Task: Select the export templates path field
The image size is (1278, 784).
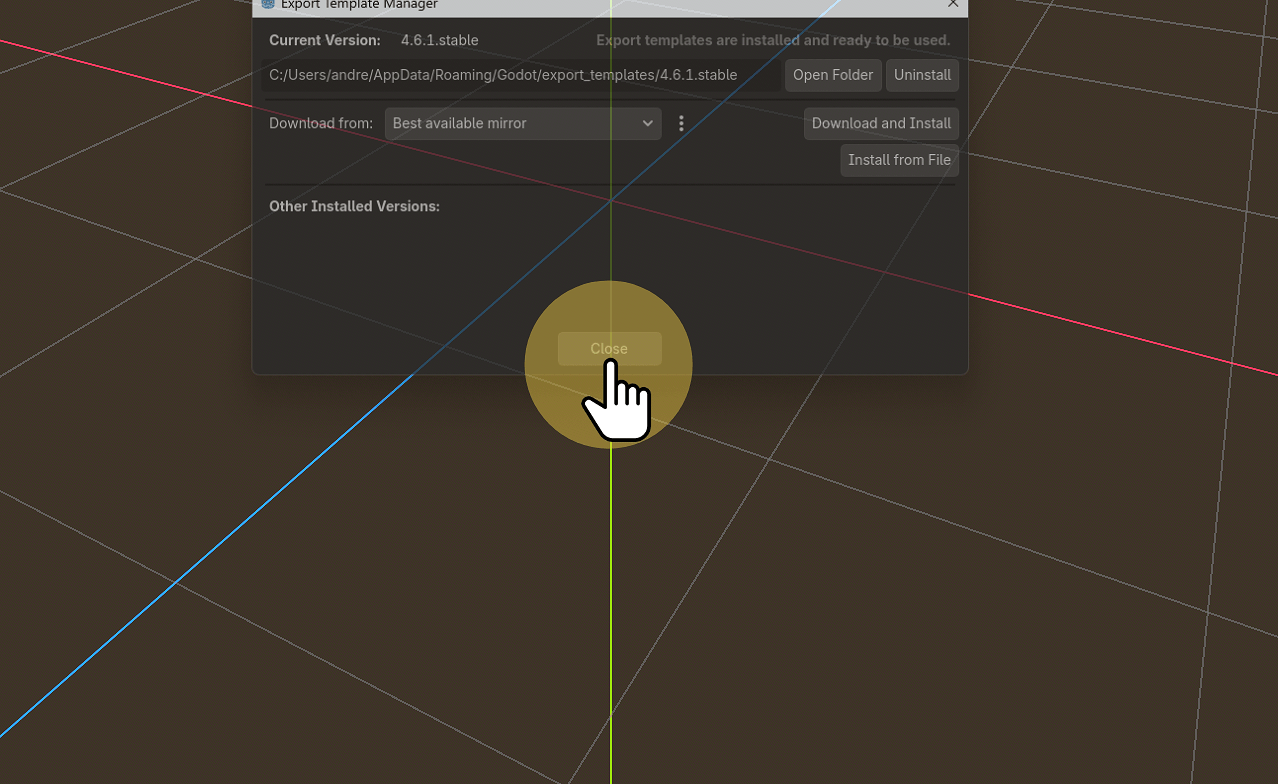Action: (520, 74)
